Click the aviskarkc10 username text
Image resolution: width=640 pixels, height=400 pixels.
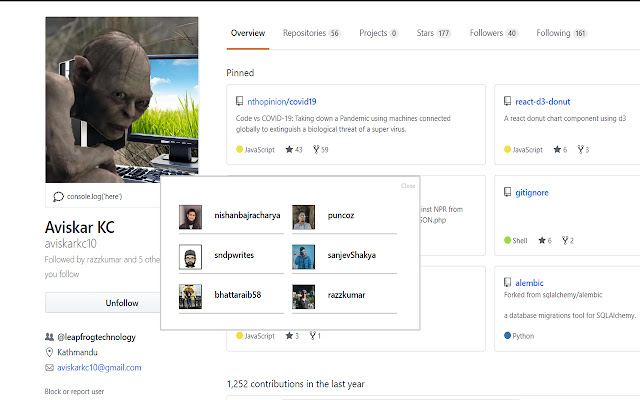pos(71,244)
